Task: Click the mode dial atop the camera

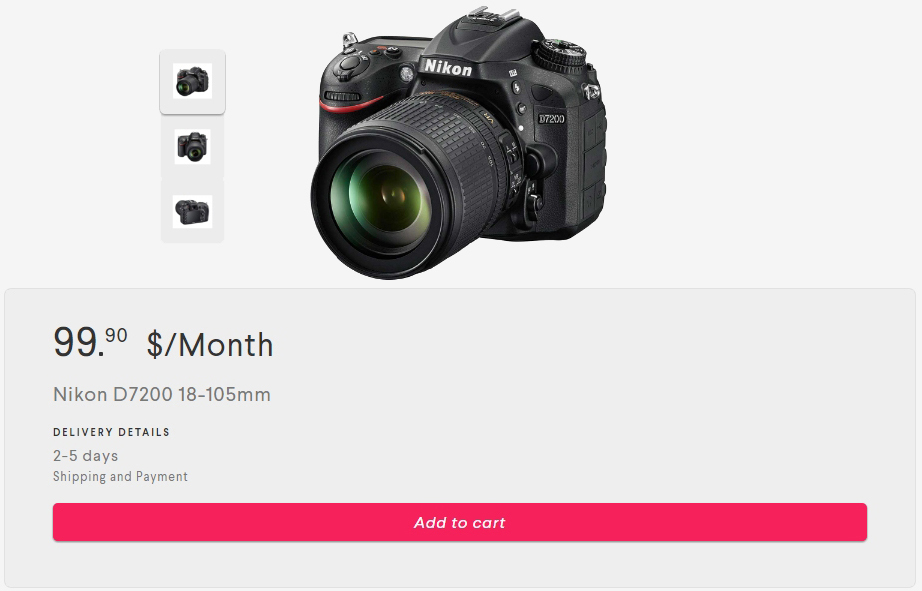Action: [559, 54]
